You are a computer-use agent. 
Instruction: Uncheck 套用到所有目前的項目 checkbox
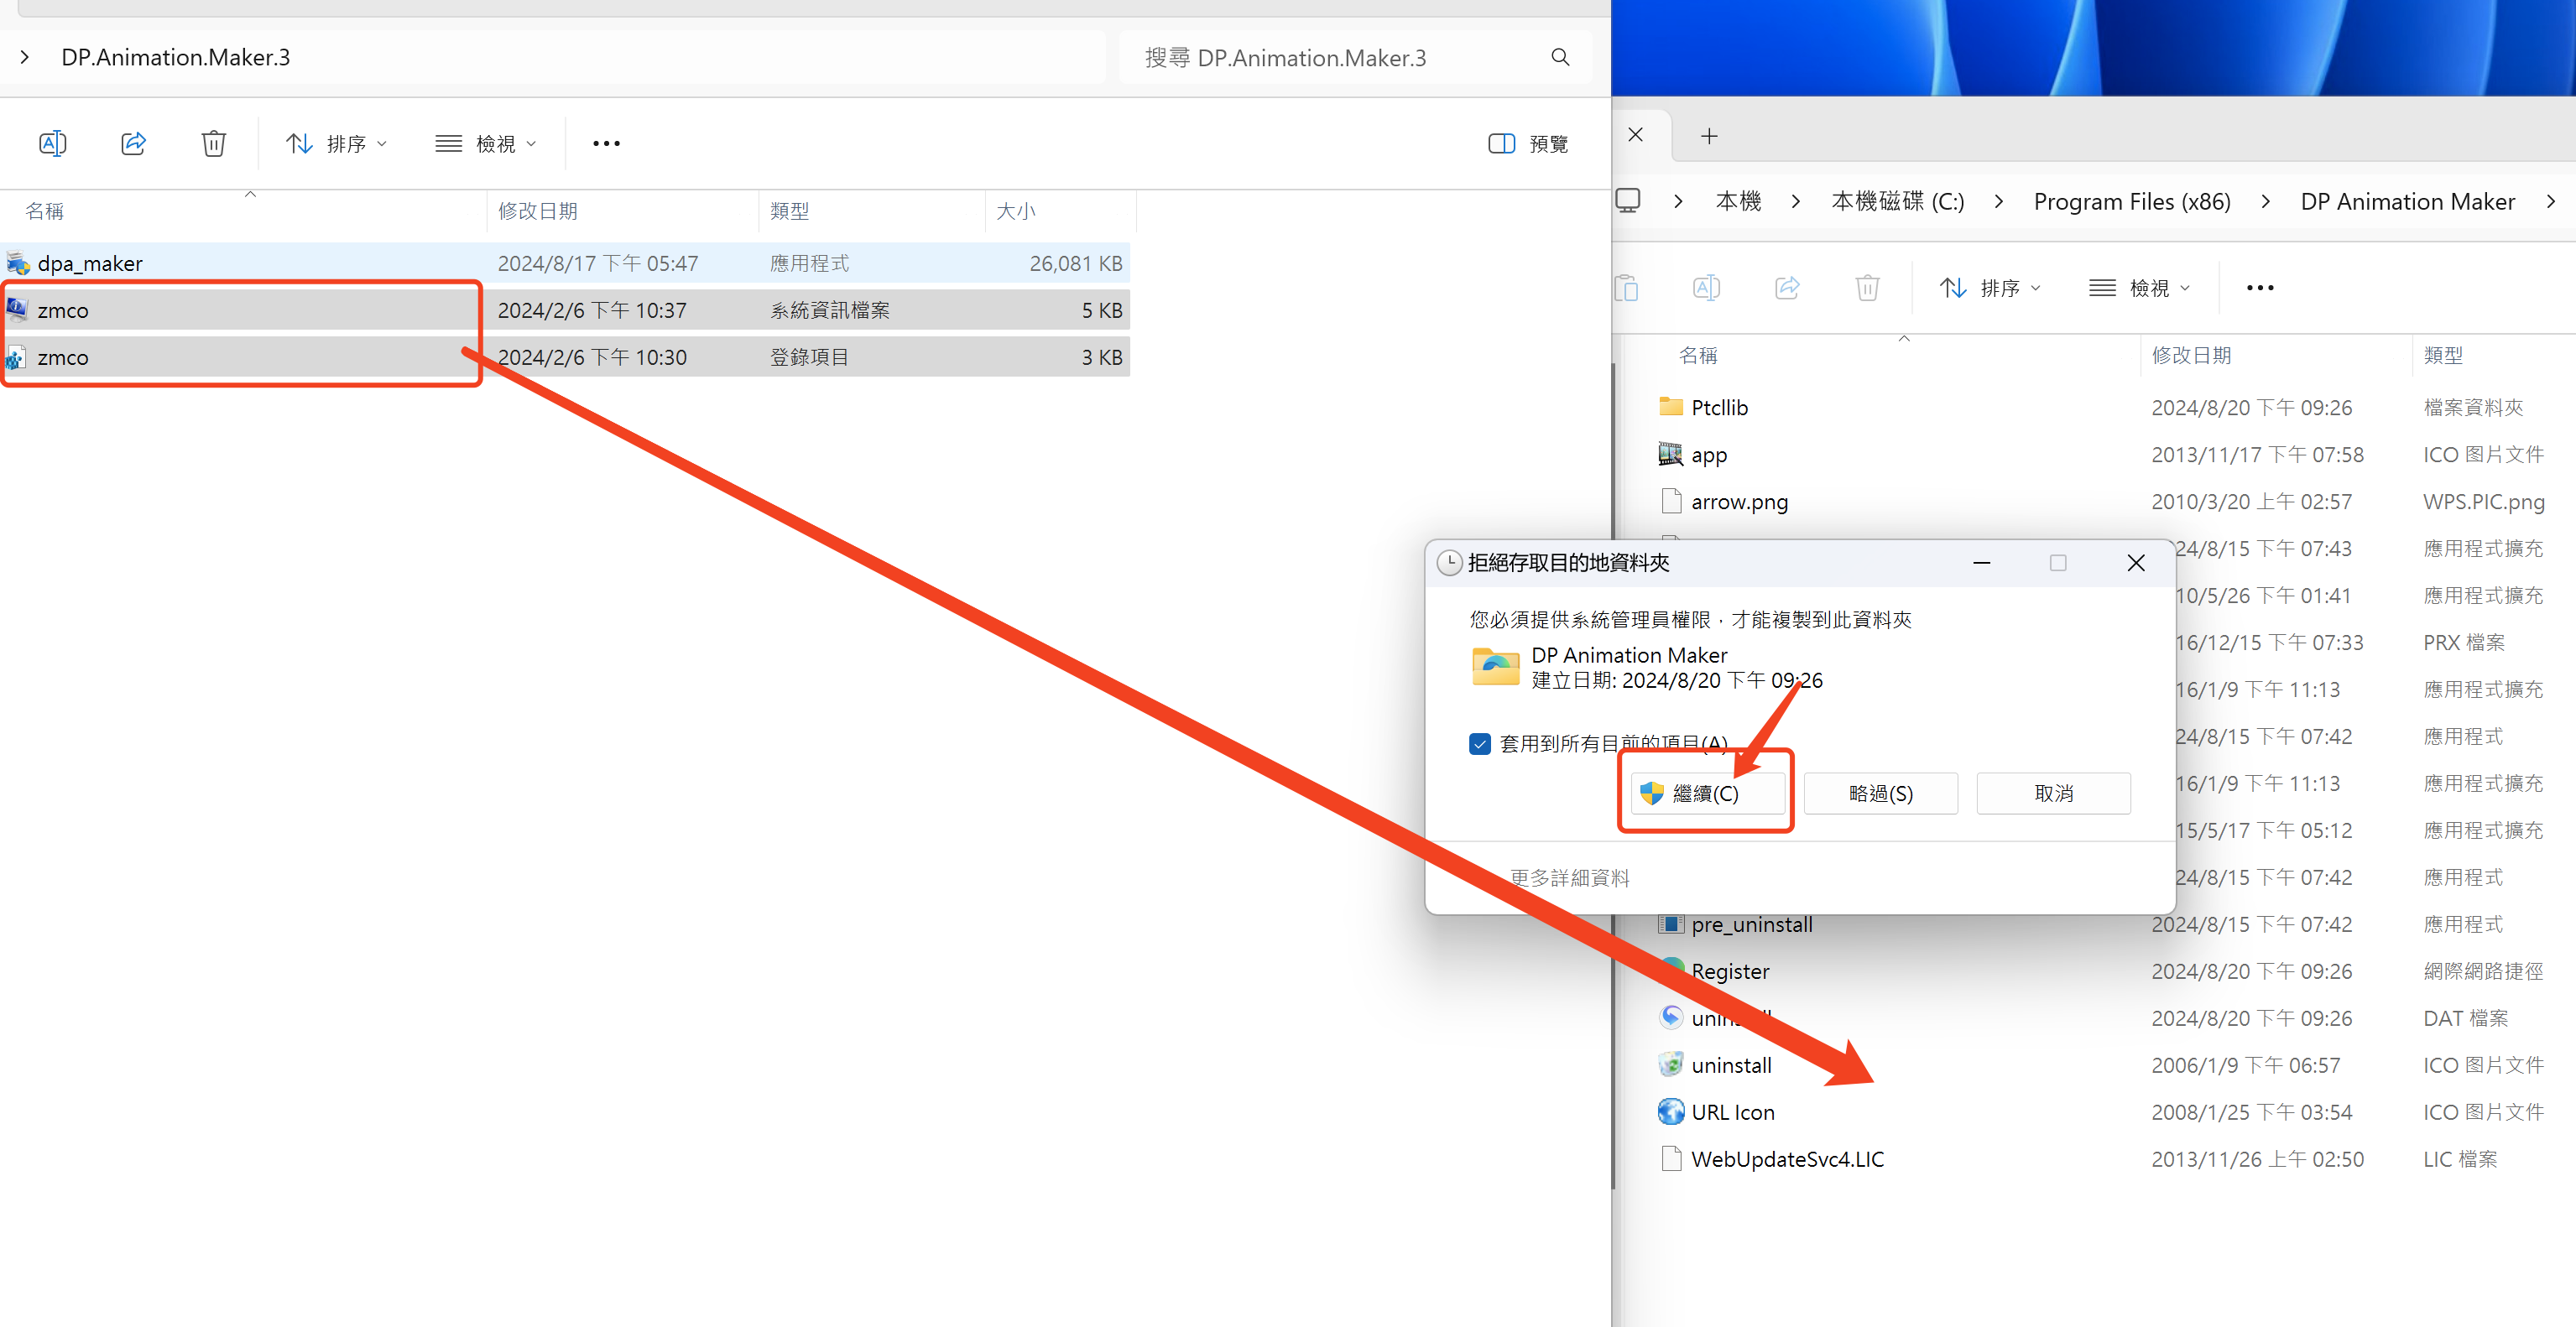(1480, 743)
